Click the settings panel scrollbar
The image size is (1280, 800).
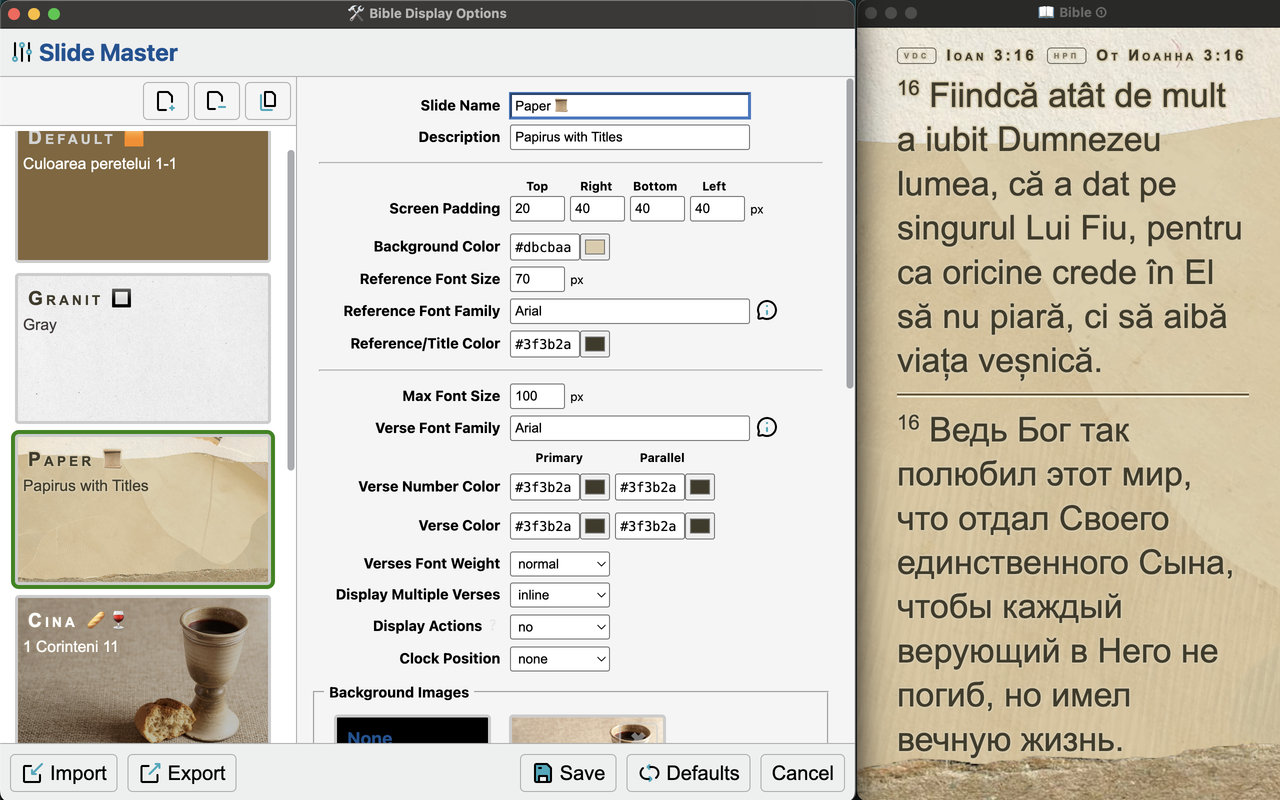point(850,234)
